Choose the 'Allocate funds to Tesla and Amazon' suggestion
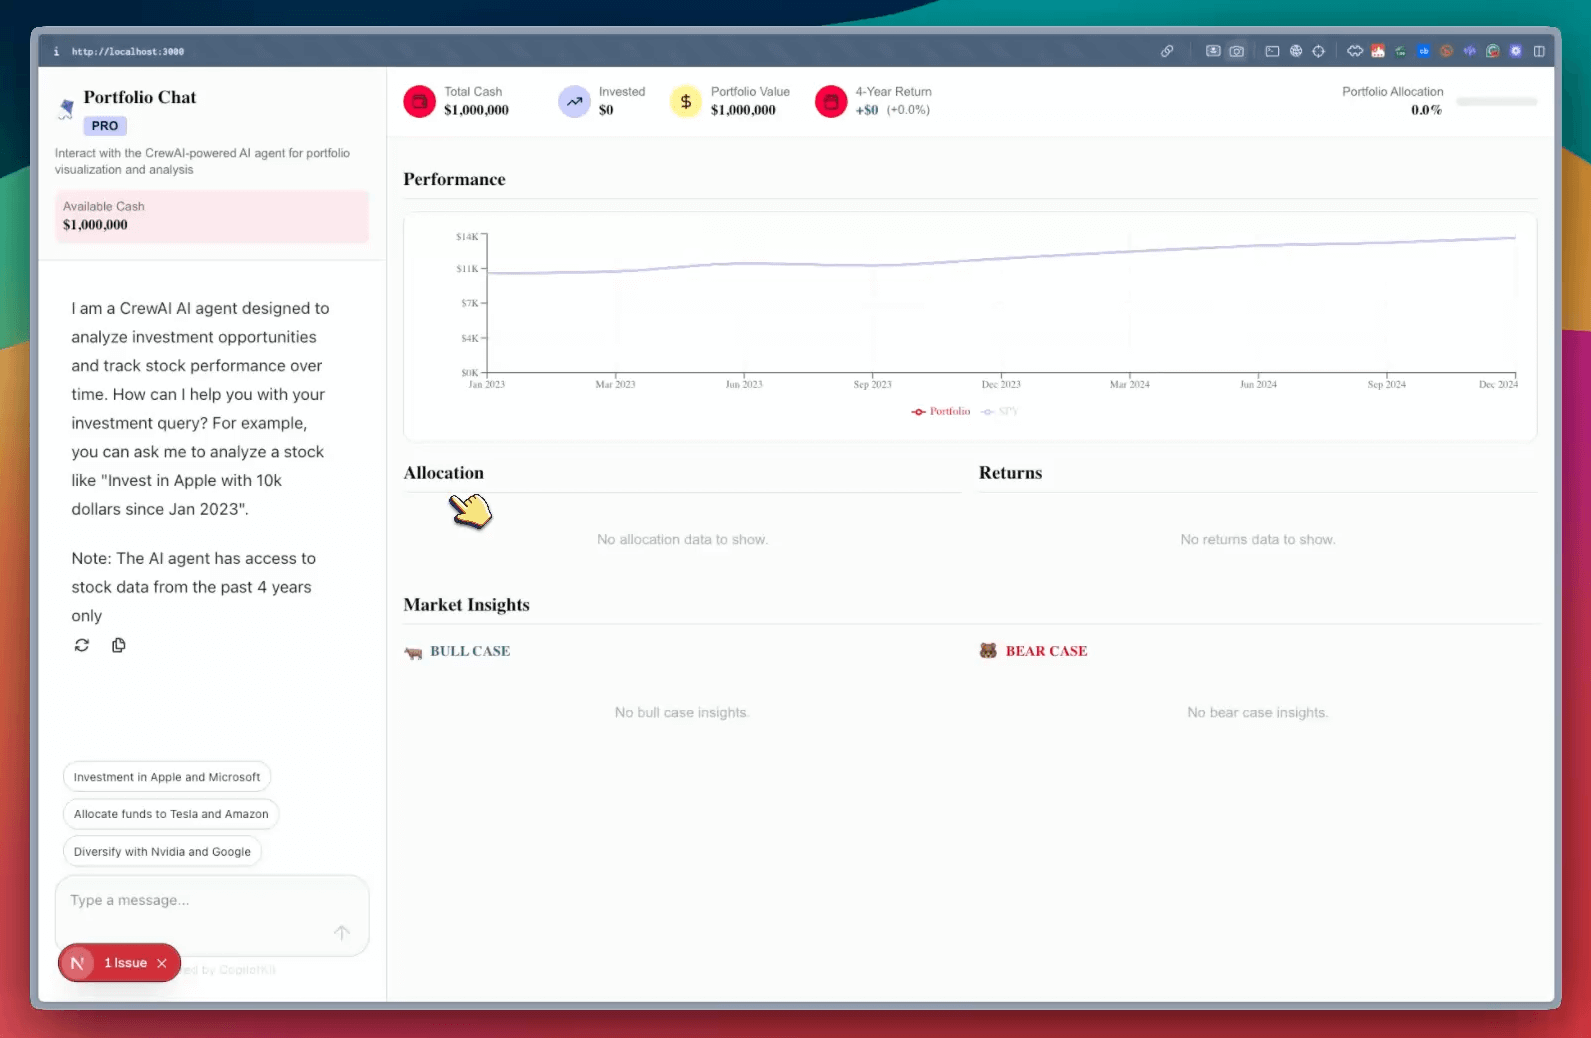Image resolution: width=1591 pixels, height=1038 pixels. point(171,814)
